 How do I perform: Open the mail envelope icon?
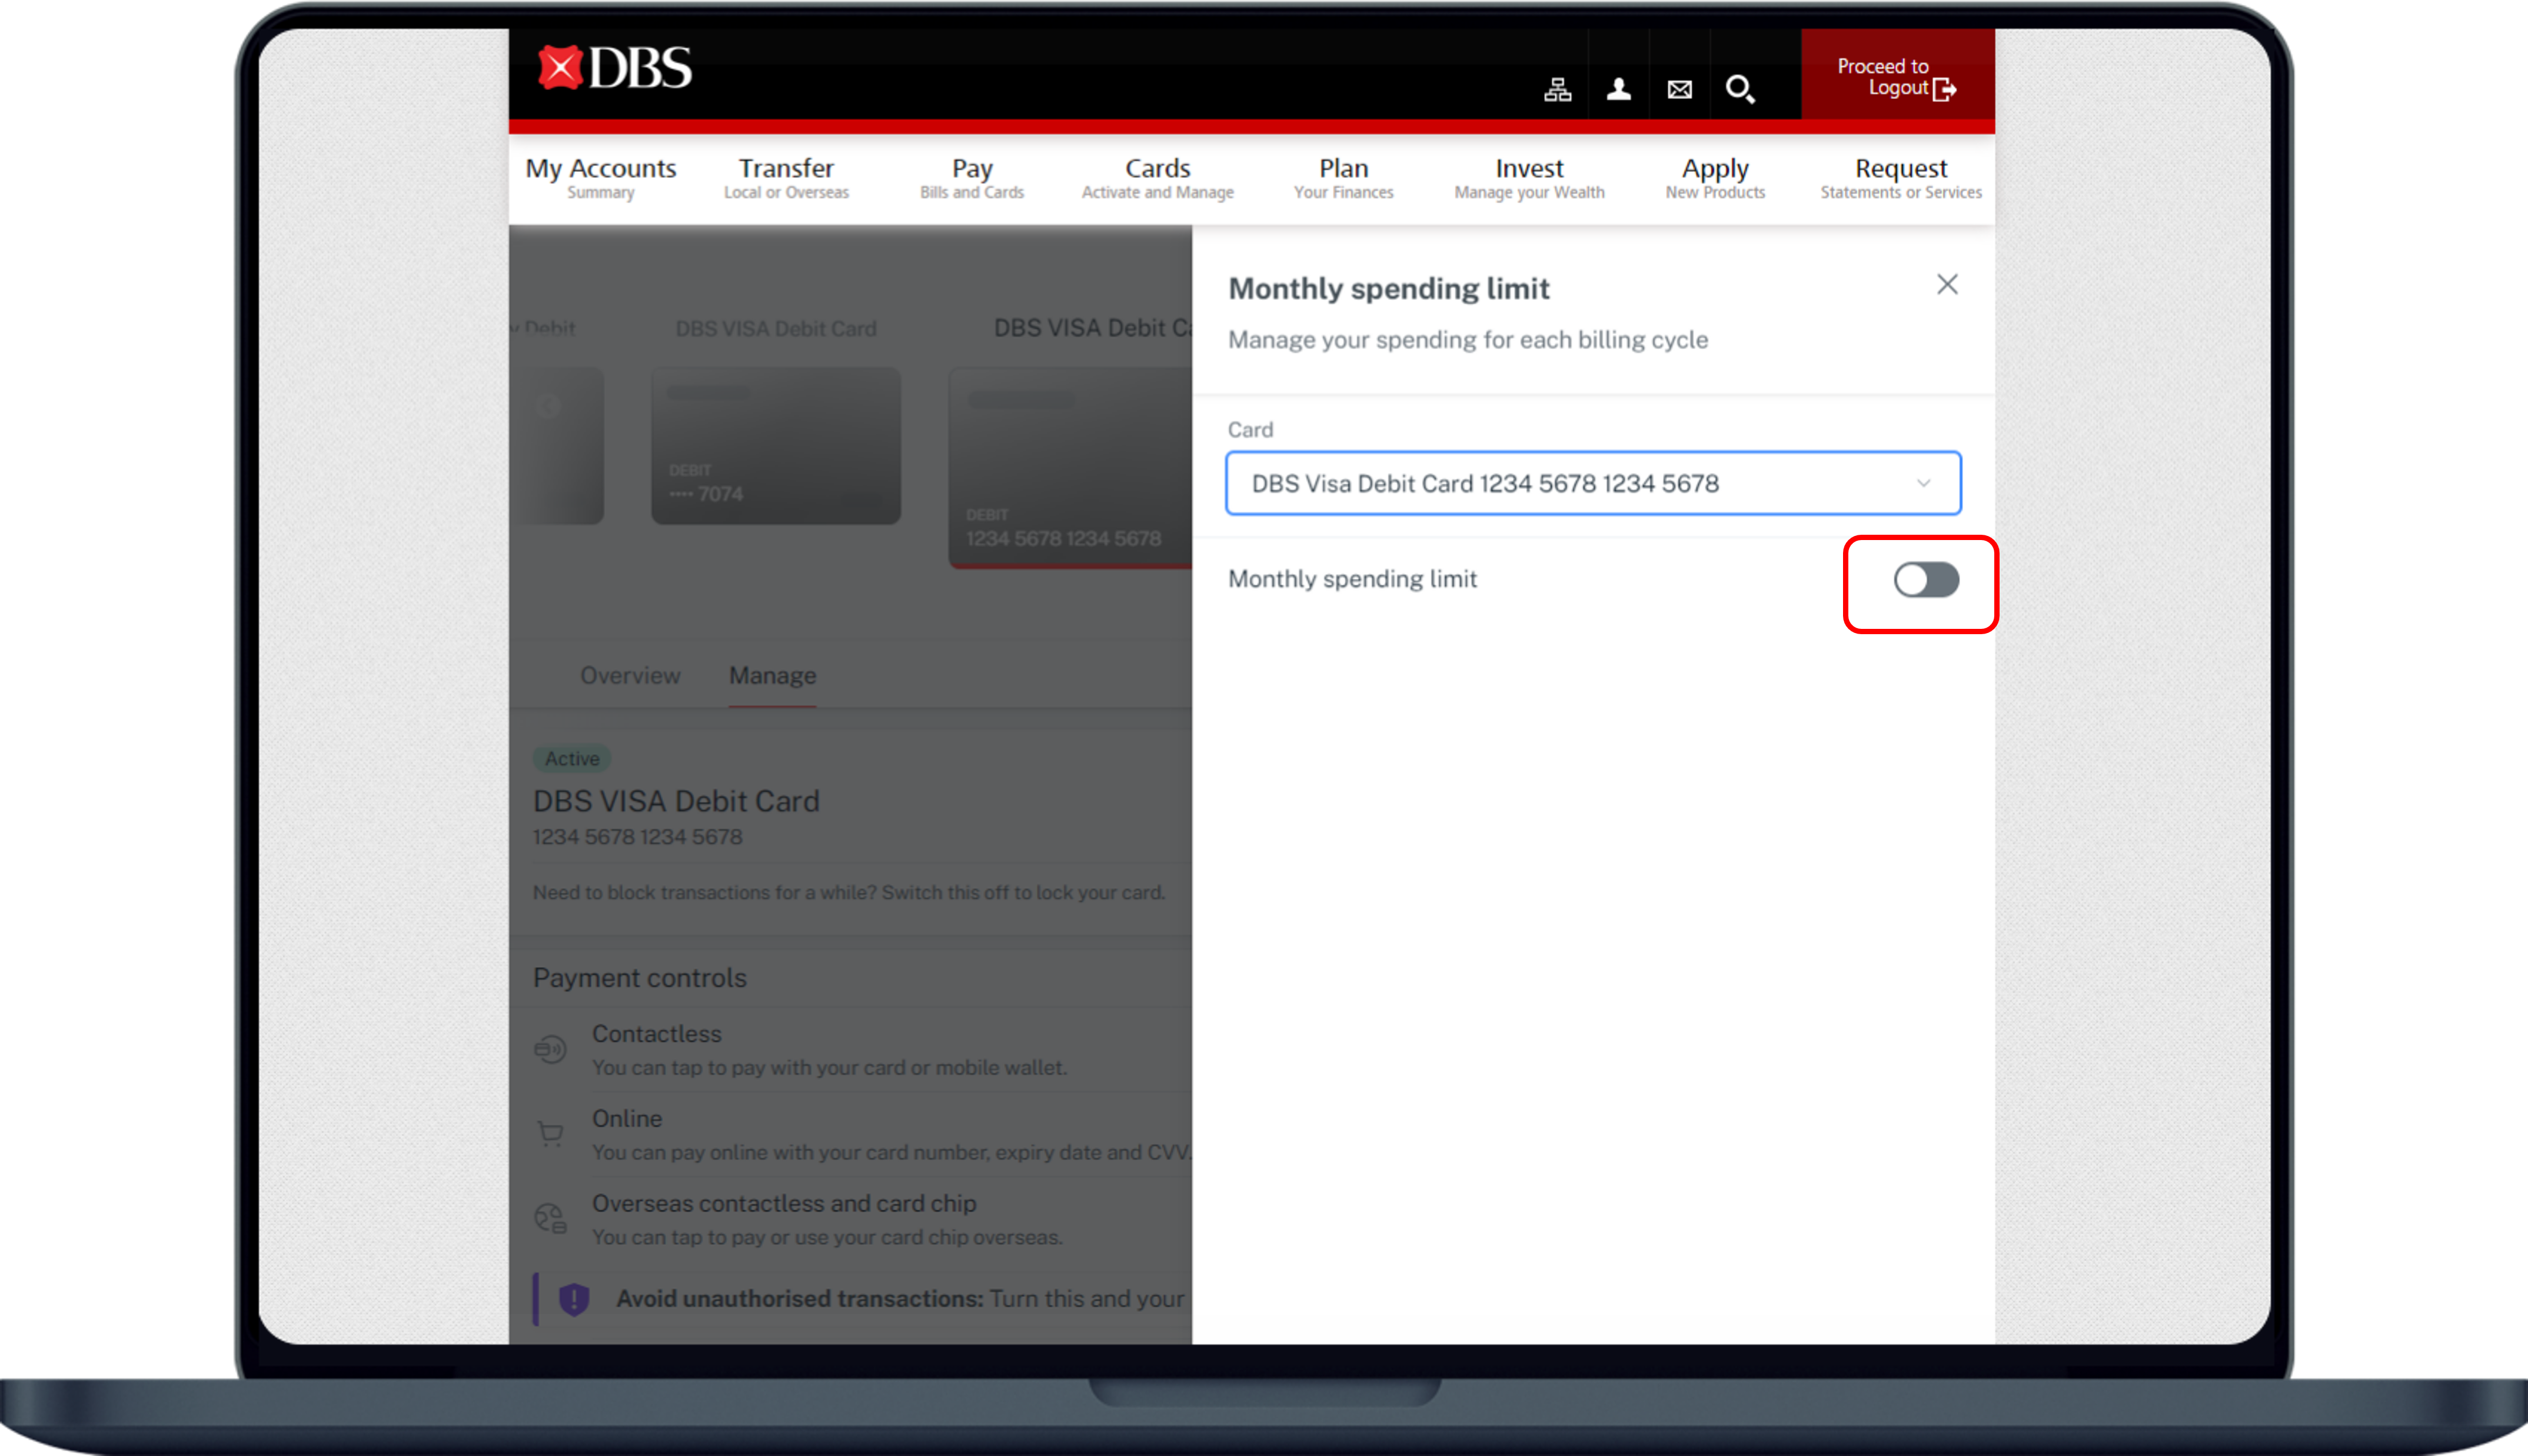point(1679,90)
